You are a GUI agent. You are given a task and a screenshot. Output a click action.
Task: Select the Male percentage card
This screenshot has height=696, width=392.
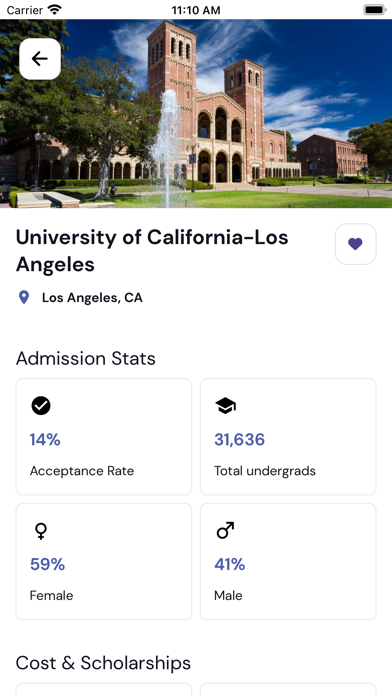pyautogui.click(x=288, y=562)
